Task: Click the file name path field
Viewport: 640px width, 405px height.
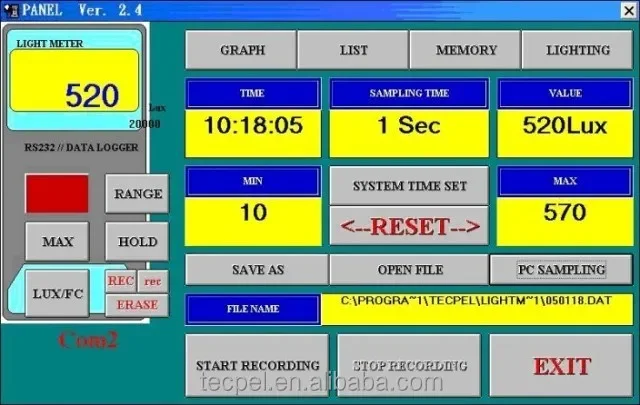Action: click(477, 309)
